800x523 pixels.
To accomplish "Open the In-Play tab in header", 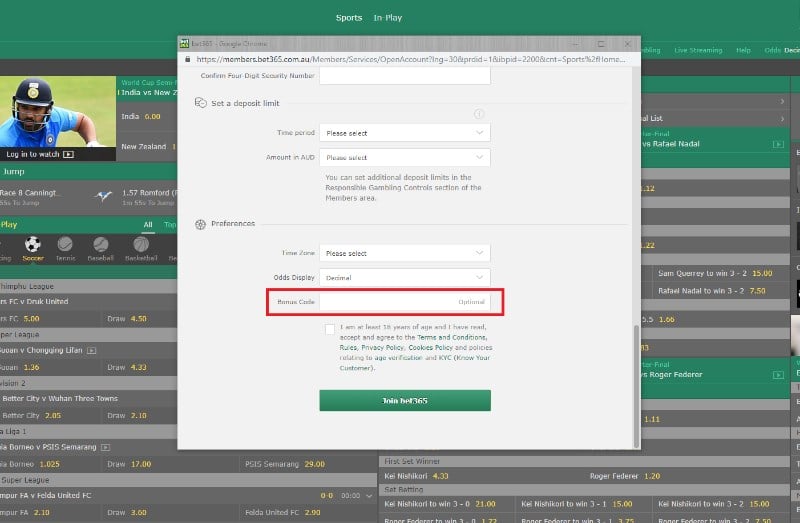I will coord(388,18).
